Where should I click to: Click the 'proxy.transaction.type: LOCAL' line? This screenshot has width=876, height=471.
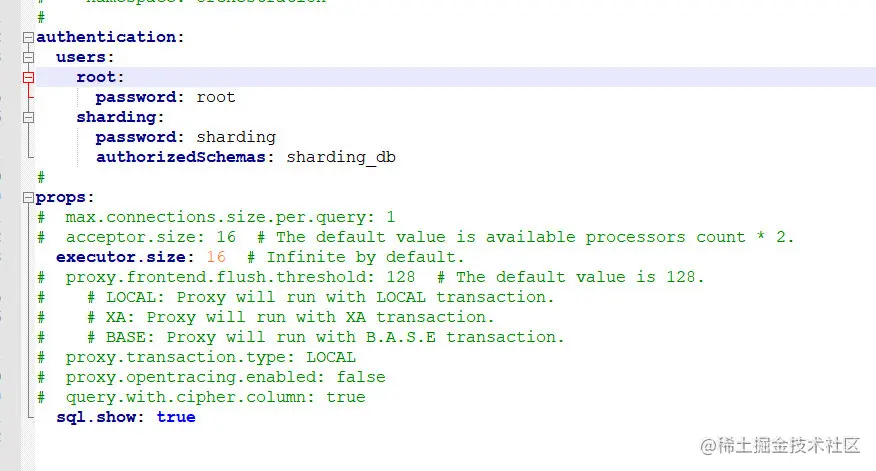pos(196,358)
